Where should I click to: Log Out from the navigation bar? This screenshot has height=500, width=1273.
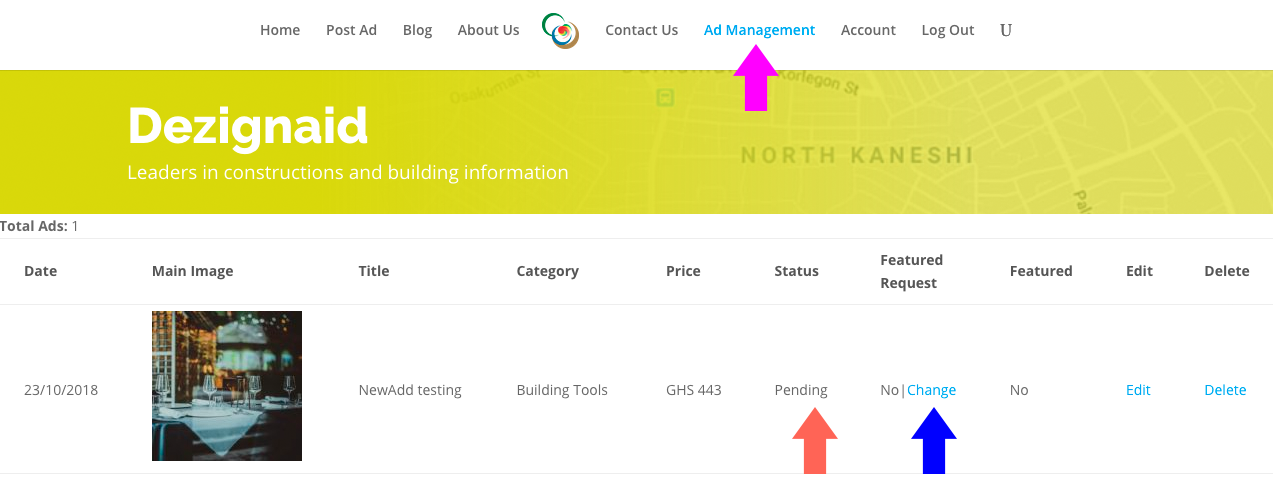tap(947, 30)
